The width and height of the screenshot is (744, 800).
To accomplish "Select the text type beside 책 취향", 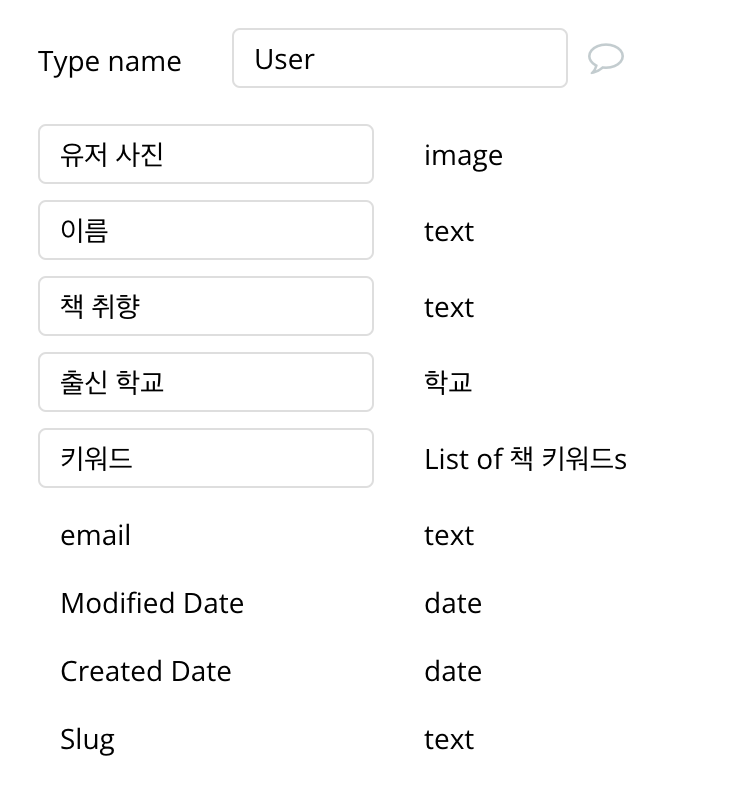I will [x=448, y=308].
